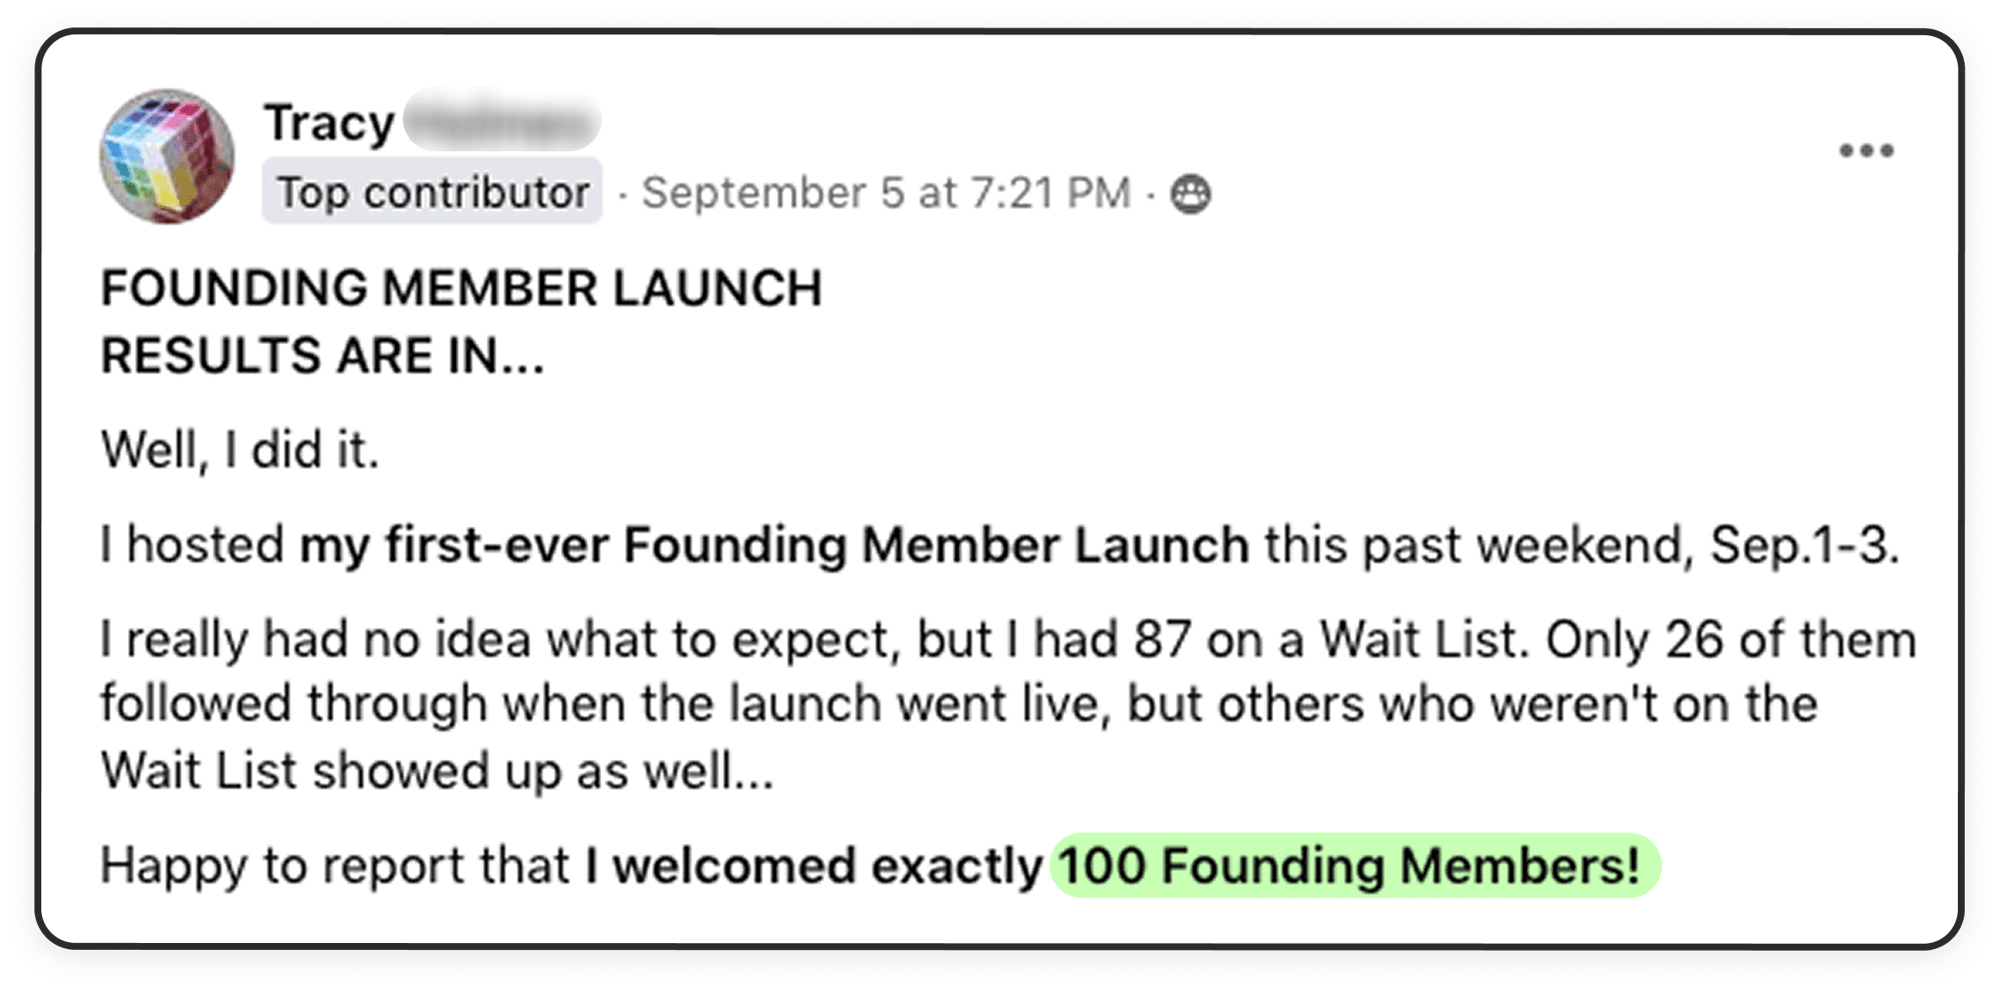
Task: Click the Rubik's cube profile picture
Action: 166,156
